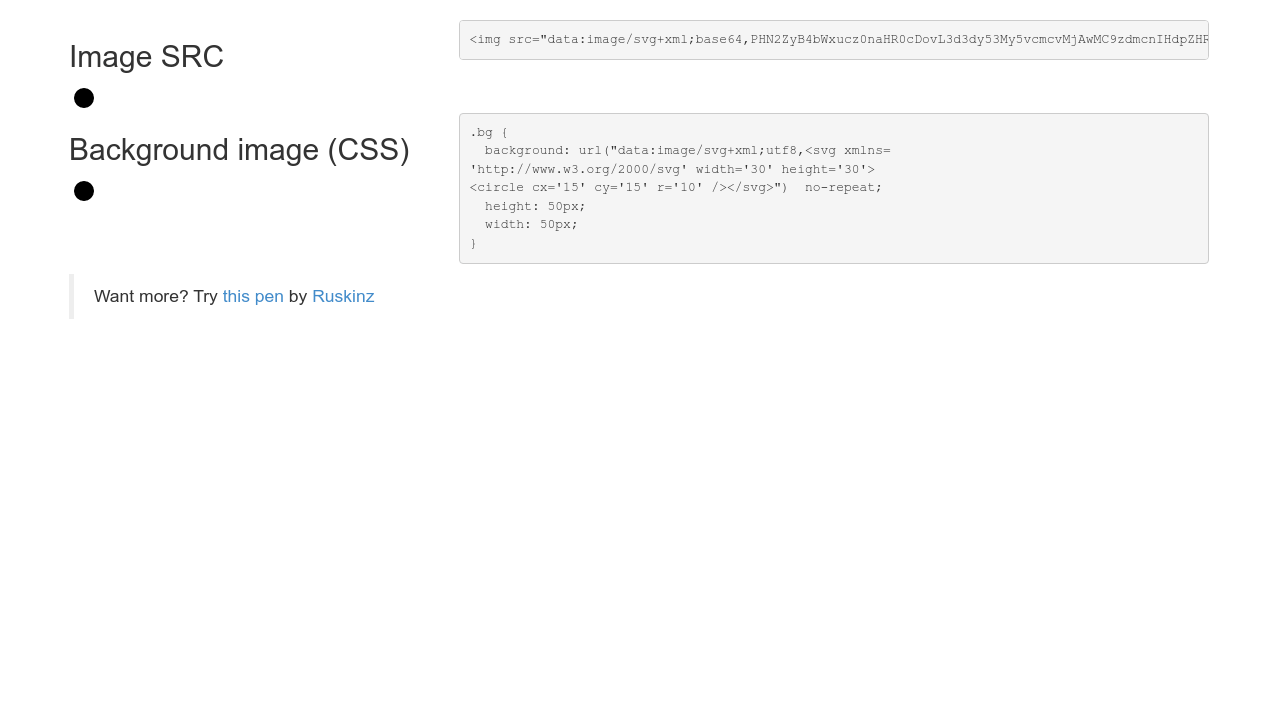1279x720 pixels.
Task: Visit the Ruskinz author link
Action: point(343,297)
